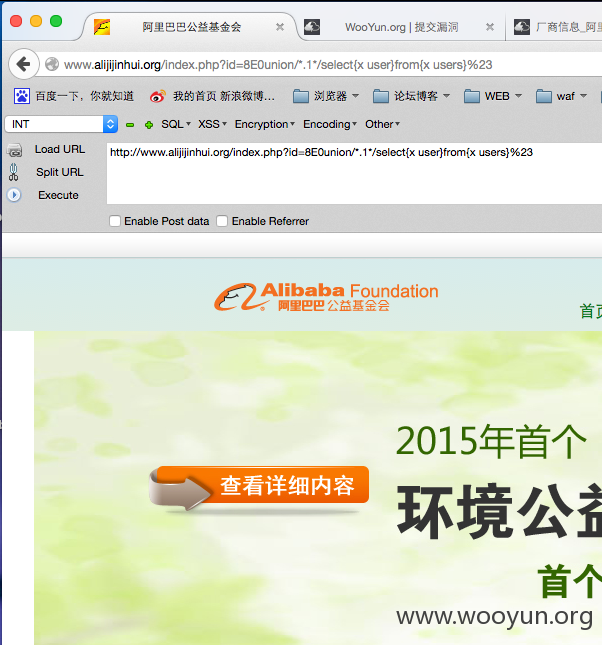Viewport: 602px width, 645px height.
Task: Click the WEB bookmarks folder icon
Action: (x=472, y=96)
